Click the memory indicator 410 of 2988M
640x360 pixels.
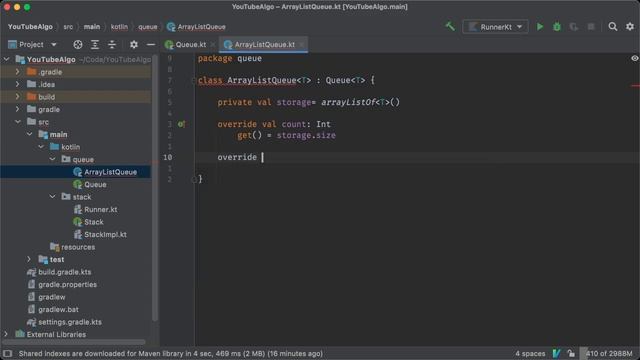609,353
